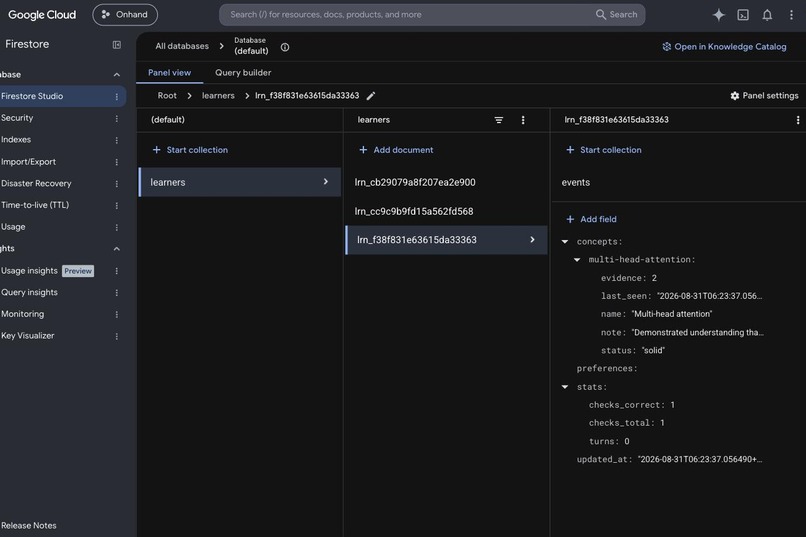This screenshot has height=537, width=806.
Task: Switch to Query builder tab
Action: [243, 72]
